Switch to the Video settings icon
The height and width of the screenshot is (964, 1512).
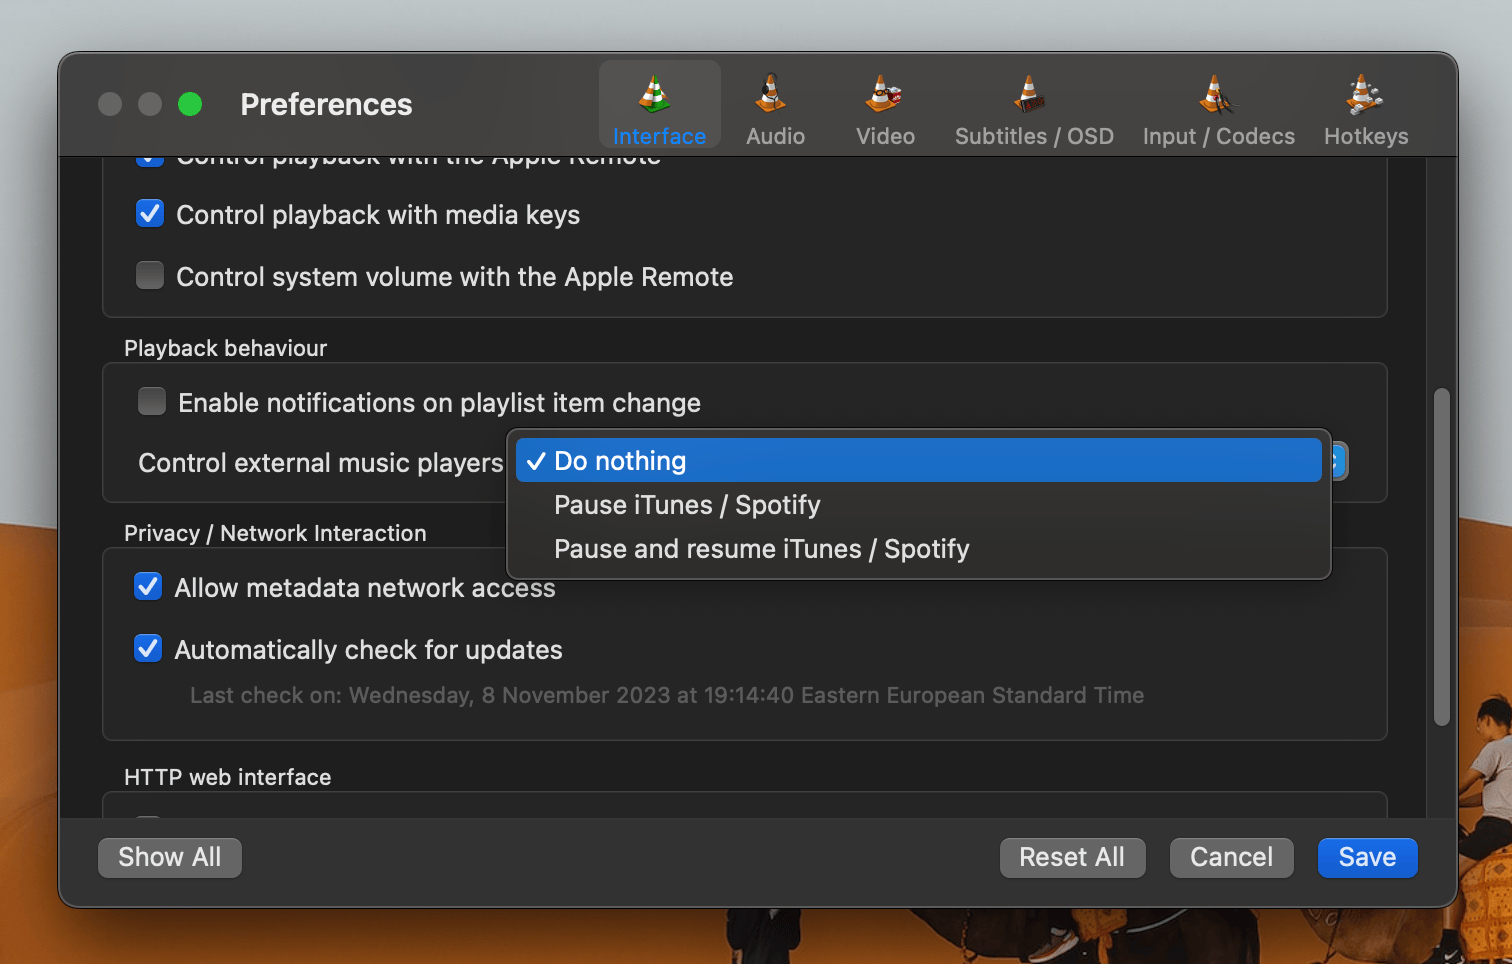tap(884, 104)
